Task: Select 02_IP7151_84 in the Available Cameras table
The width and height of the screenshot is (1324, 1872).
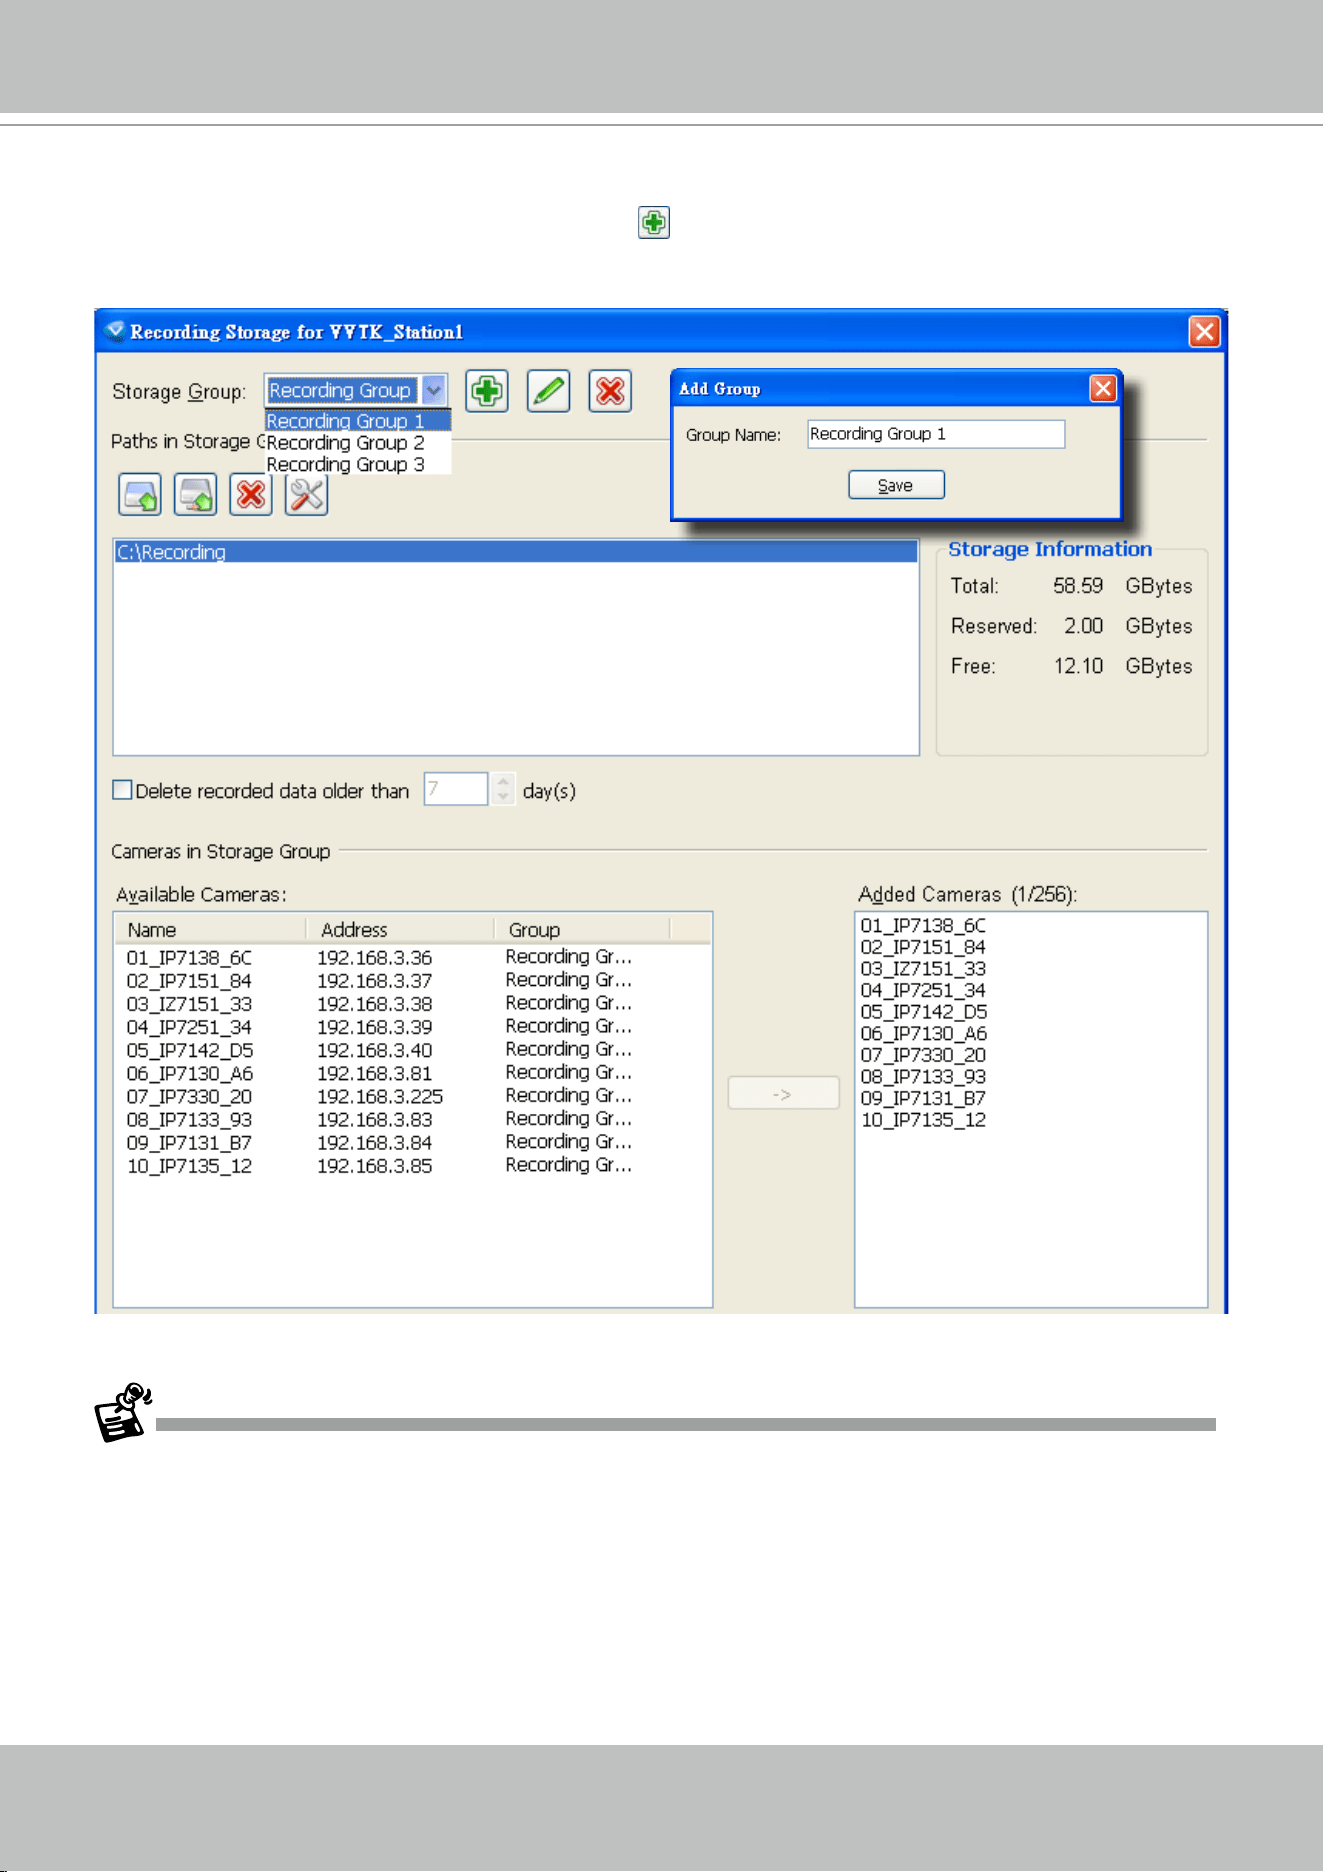Action: (x=189, y=981)
